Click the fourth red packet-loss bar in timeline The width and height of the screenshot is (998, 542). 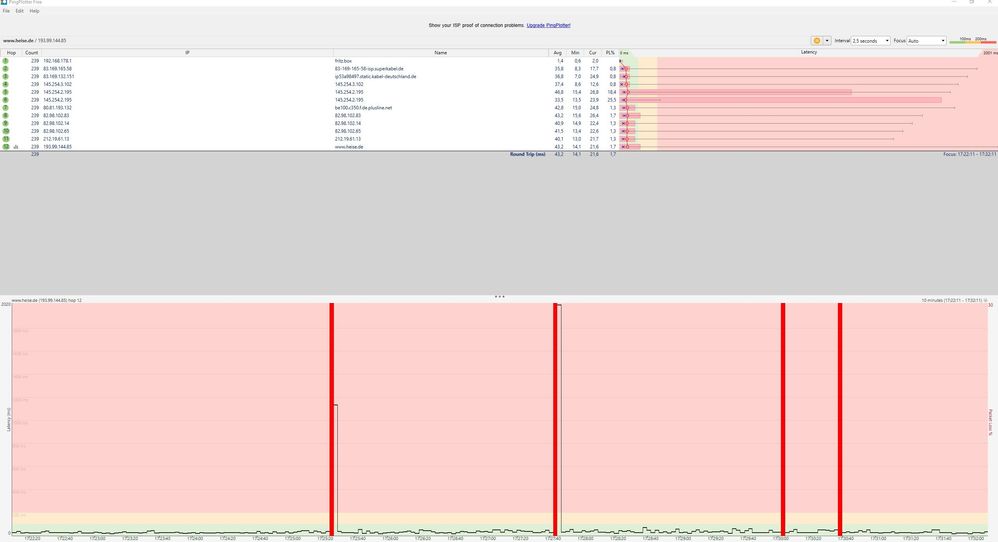pos(840,419)
